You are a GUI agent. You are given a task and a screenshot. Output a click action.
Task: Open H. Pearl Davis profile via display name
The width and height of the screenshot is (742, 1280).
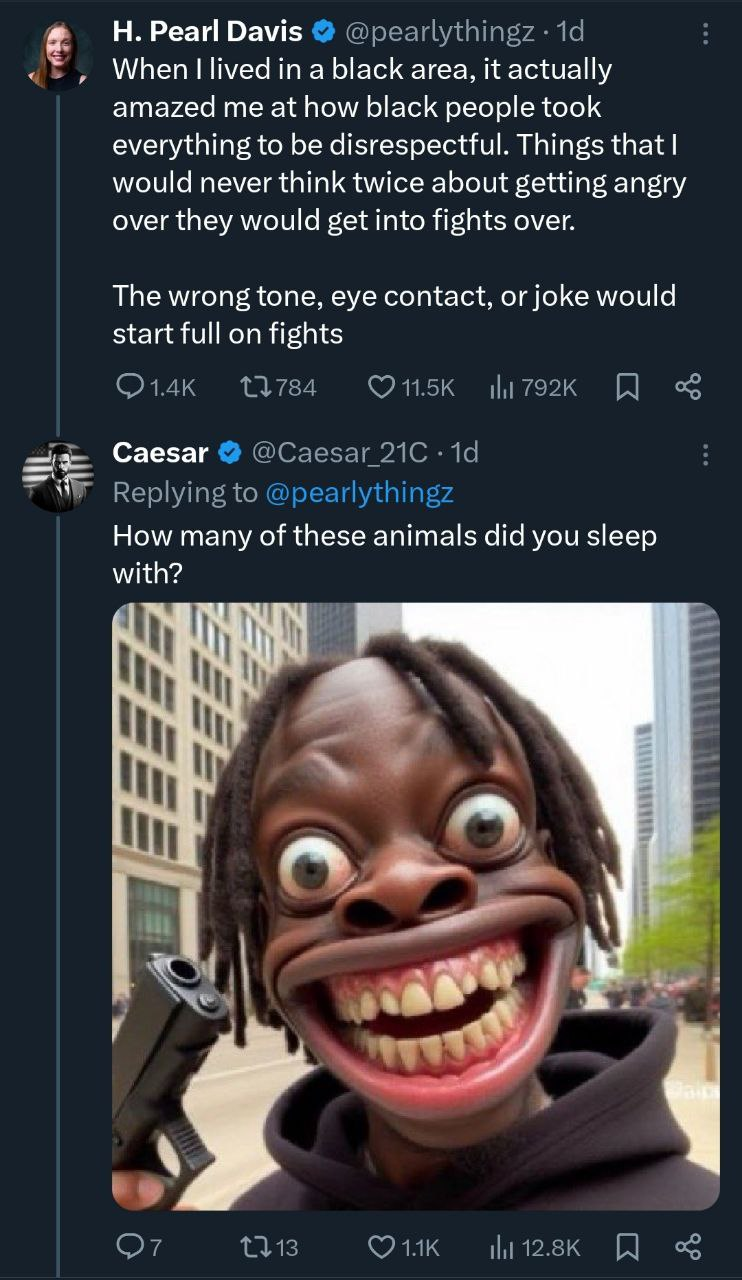point(207,32)
